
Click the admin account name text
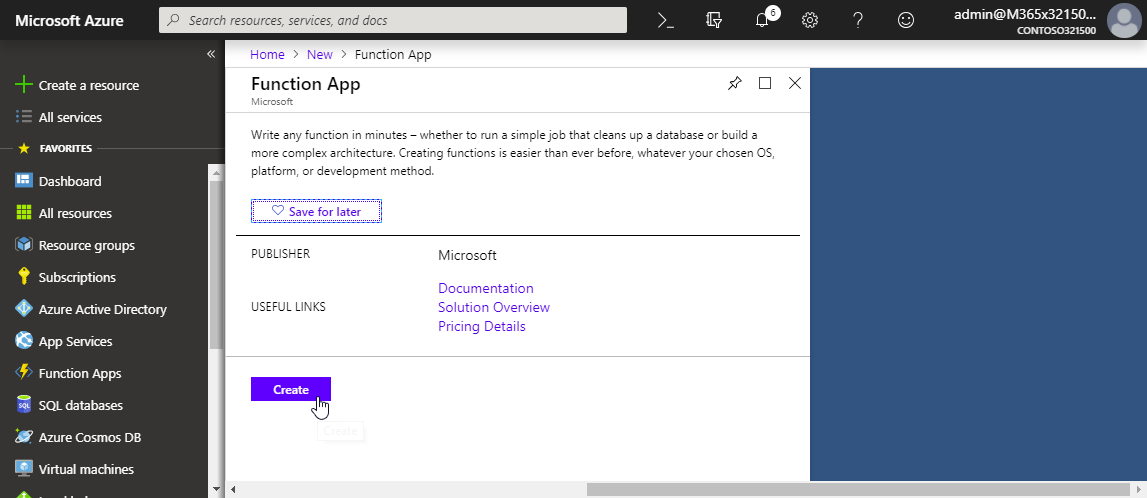(1026, 14)
